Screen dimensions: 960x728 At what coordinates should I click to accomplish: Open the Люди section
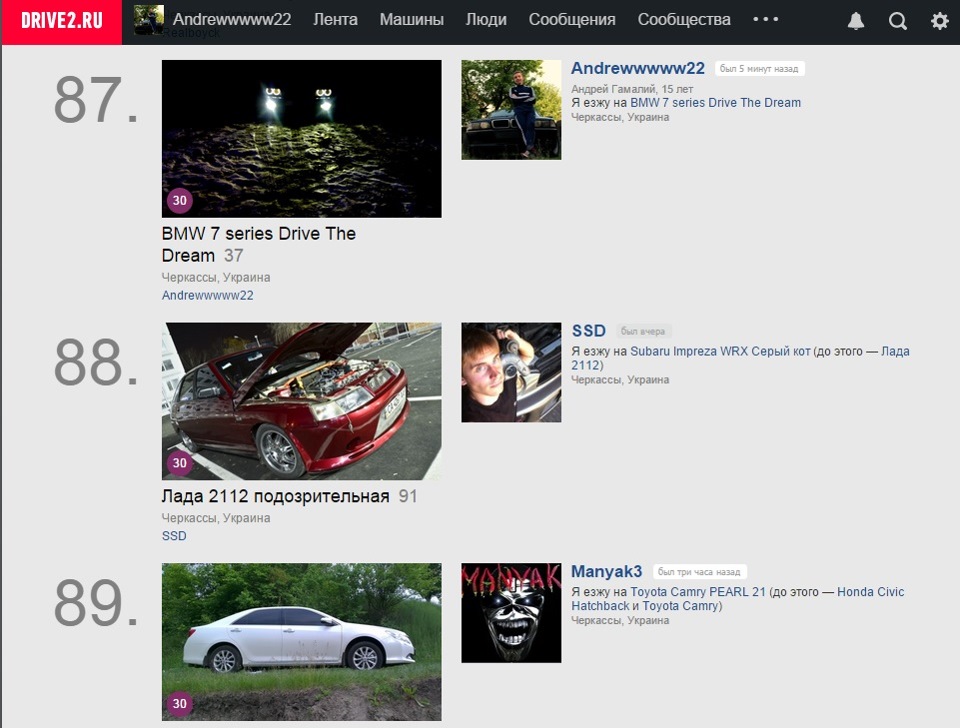pyautogui.click(x=486, y=20)
